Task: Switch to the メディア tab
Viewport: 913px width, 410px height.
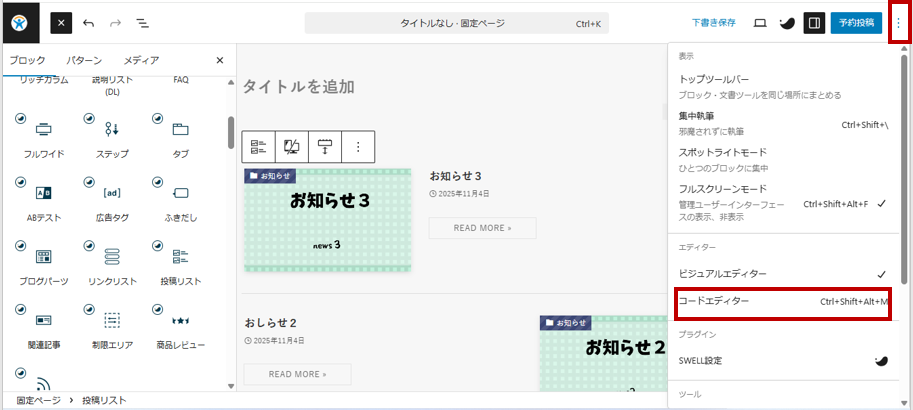Action: click(x=141, y=60)
